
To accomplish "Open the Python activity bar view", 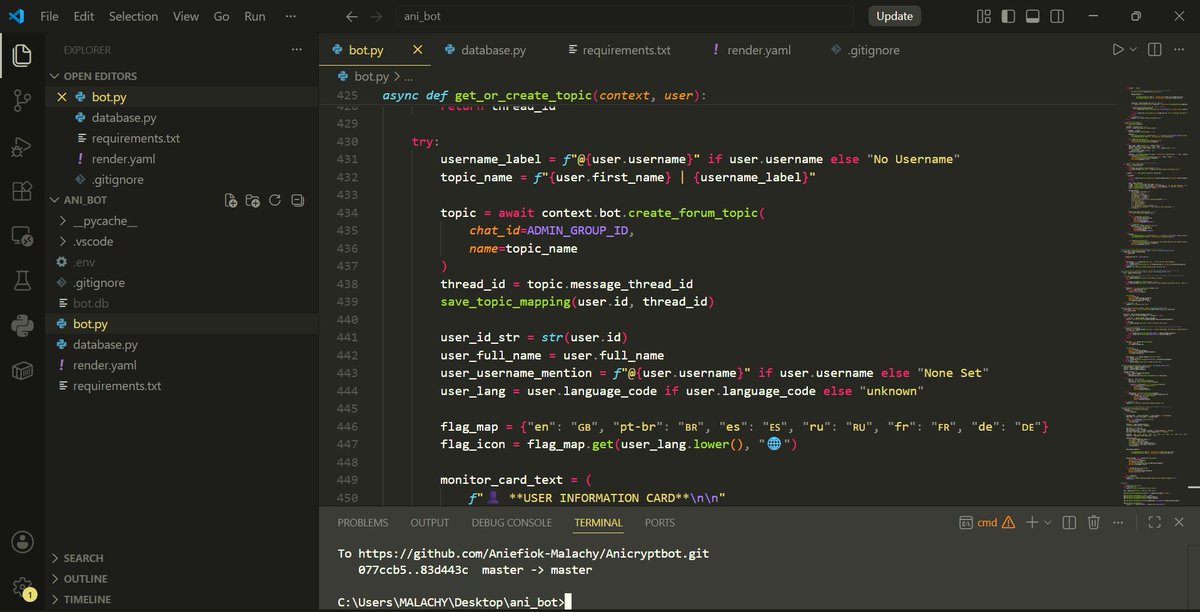I will (x=22, y=326).
